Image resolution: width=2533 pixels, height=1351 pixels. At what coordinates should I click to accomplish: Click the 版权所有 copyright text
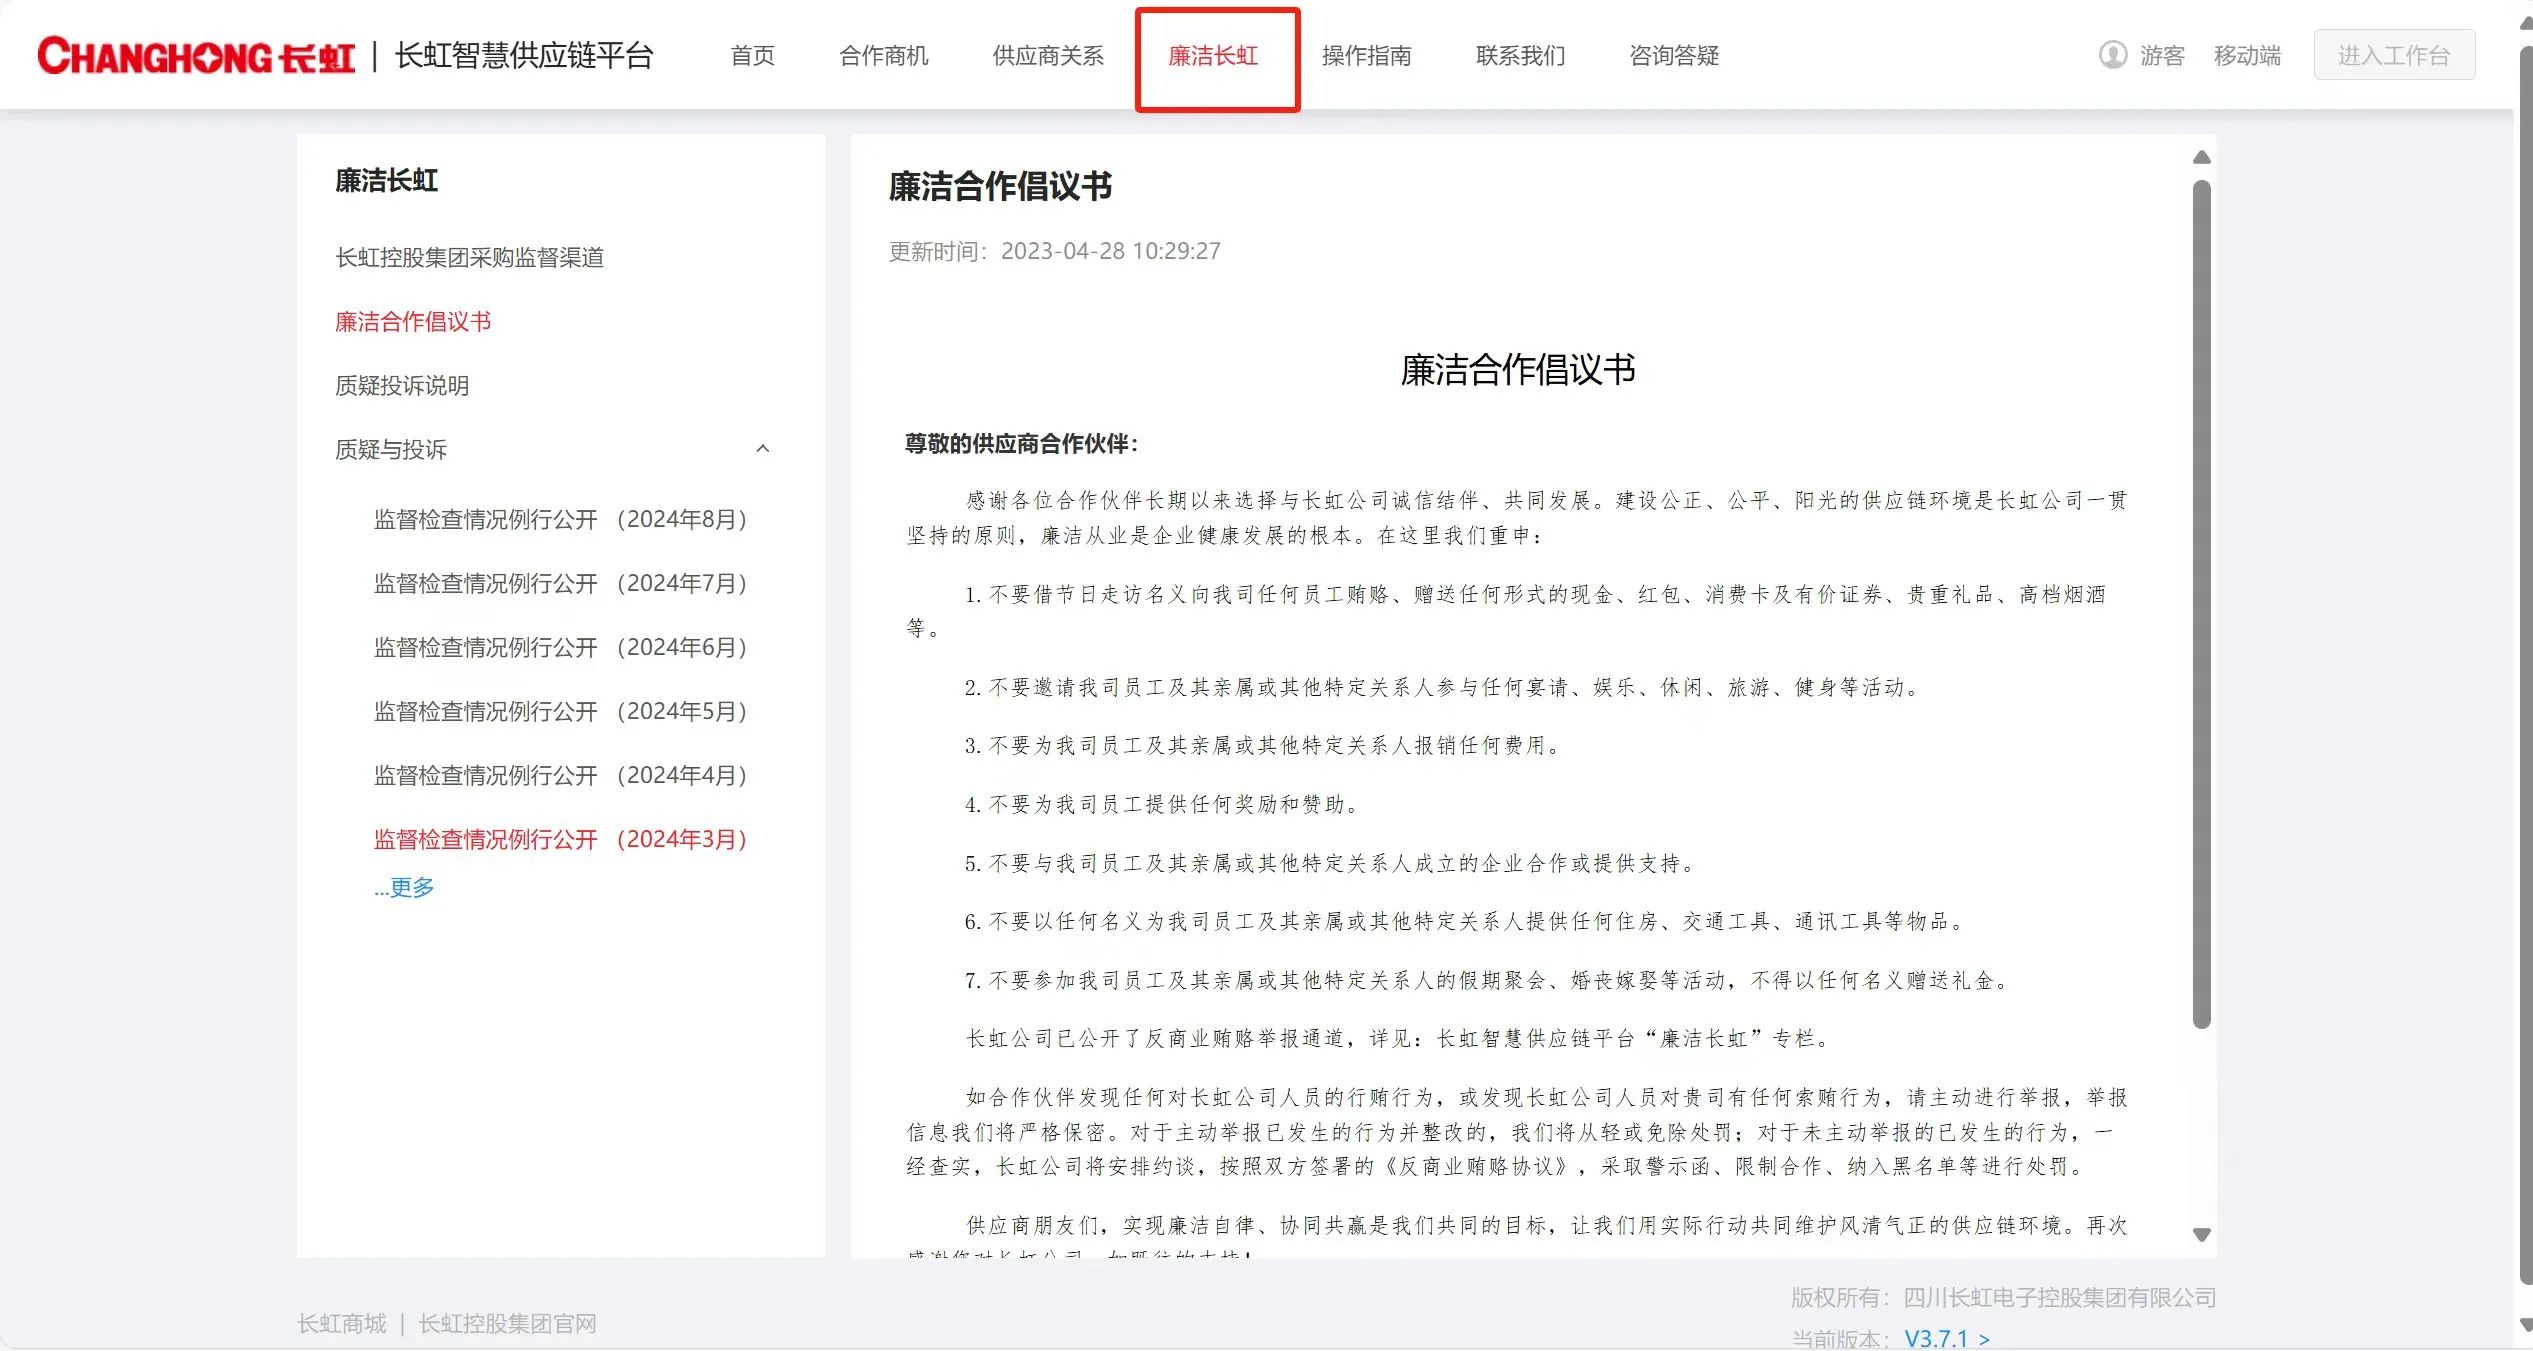pyautogui.click(x=2003, y=1298)
